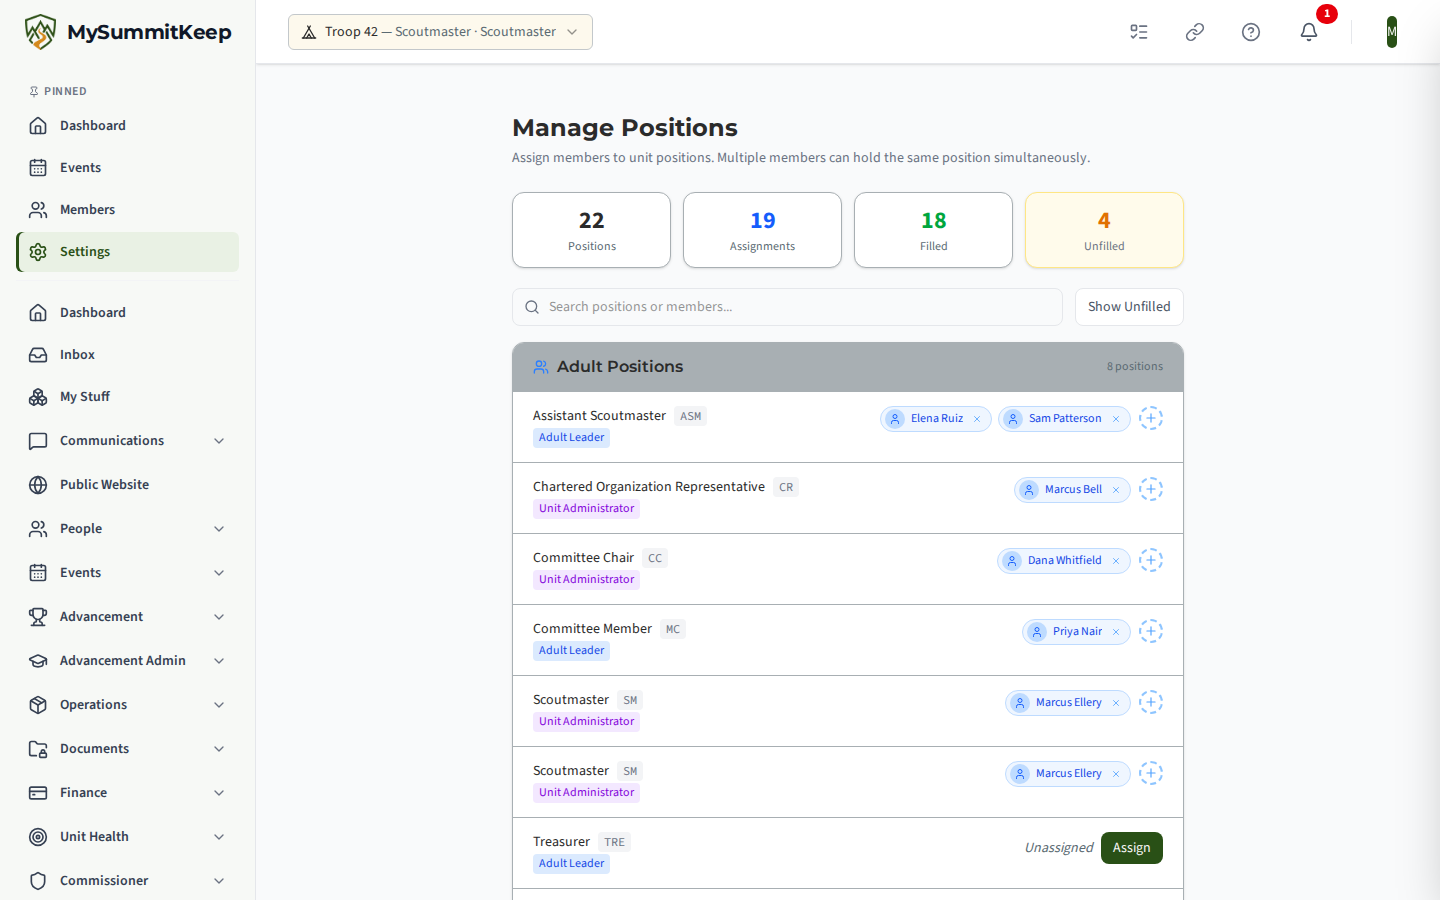Expand the Finance section
Screen dimensions: 1440x900
tap(127, 793)
